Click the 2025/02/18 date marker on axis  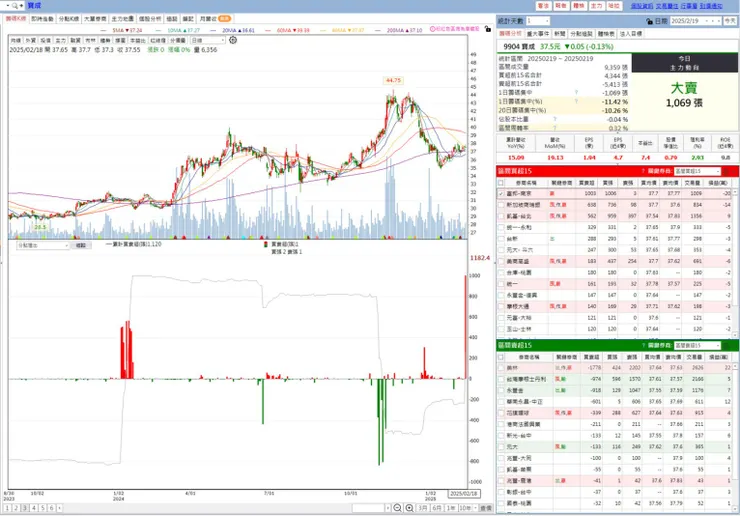pos(463,494)
